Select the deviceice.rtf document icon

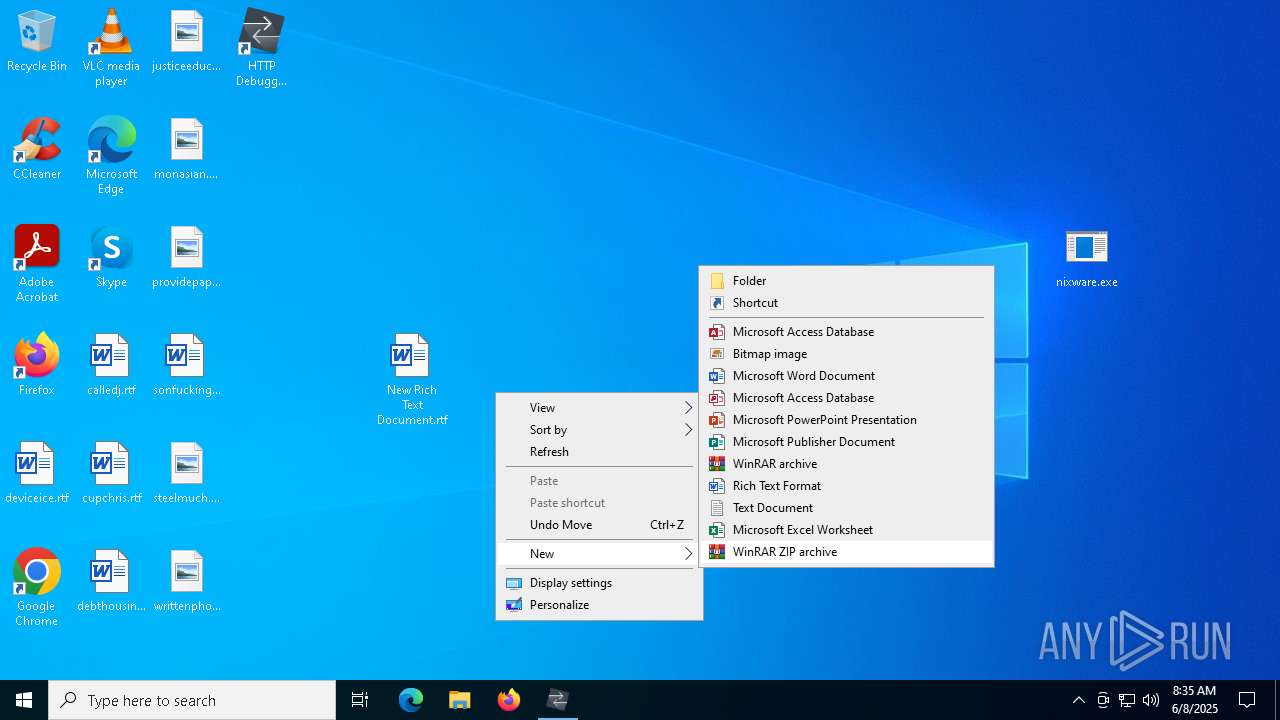pos(37,473)
